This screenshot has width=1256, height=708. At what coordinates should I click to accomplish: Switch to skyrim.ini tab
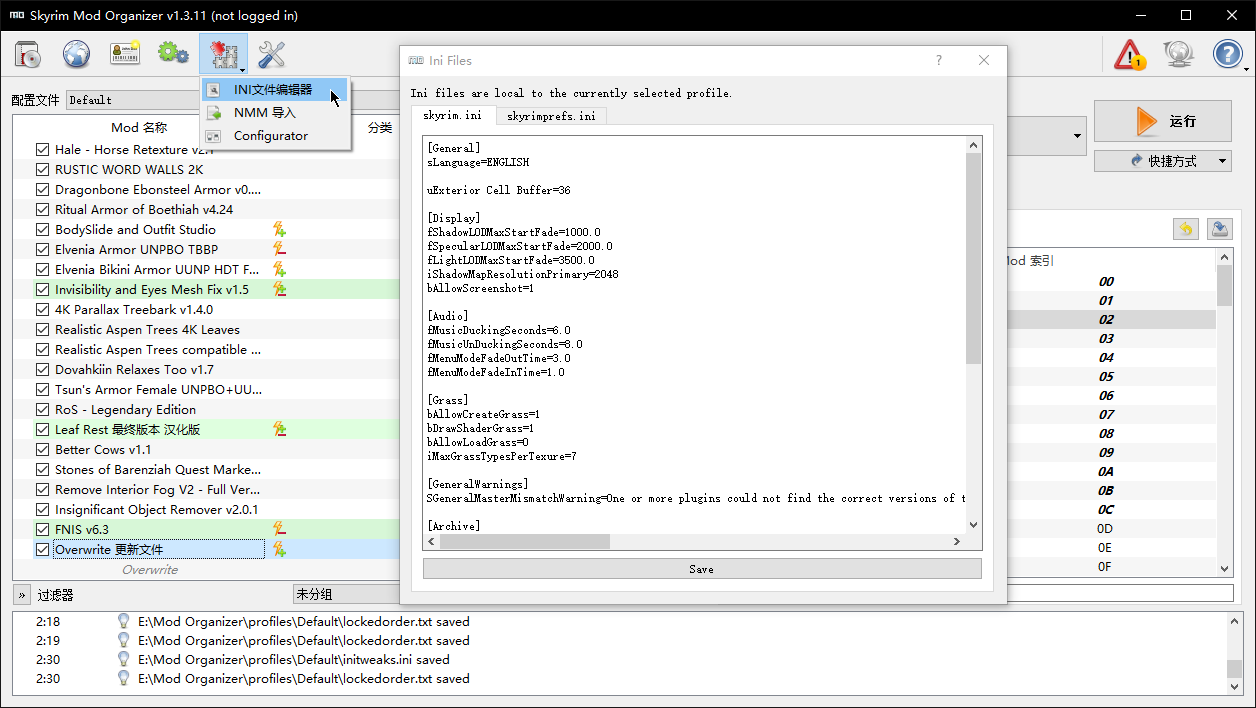(452, 115)
